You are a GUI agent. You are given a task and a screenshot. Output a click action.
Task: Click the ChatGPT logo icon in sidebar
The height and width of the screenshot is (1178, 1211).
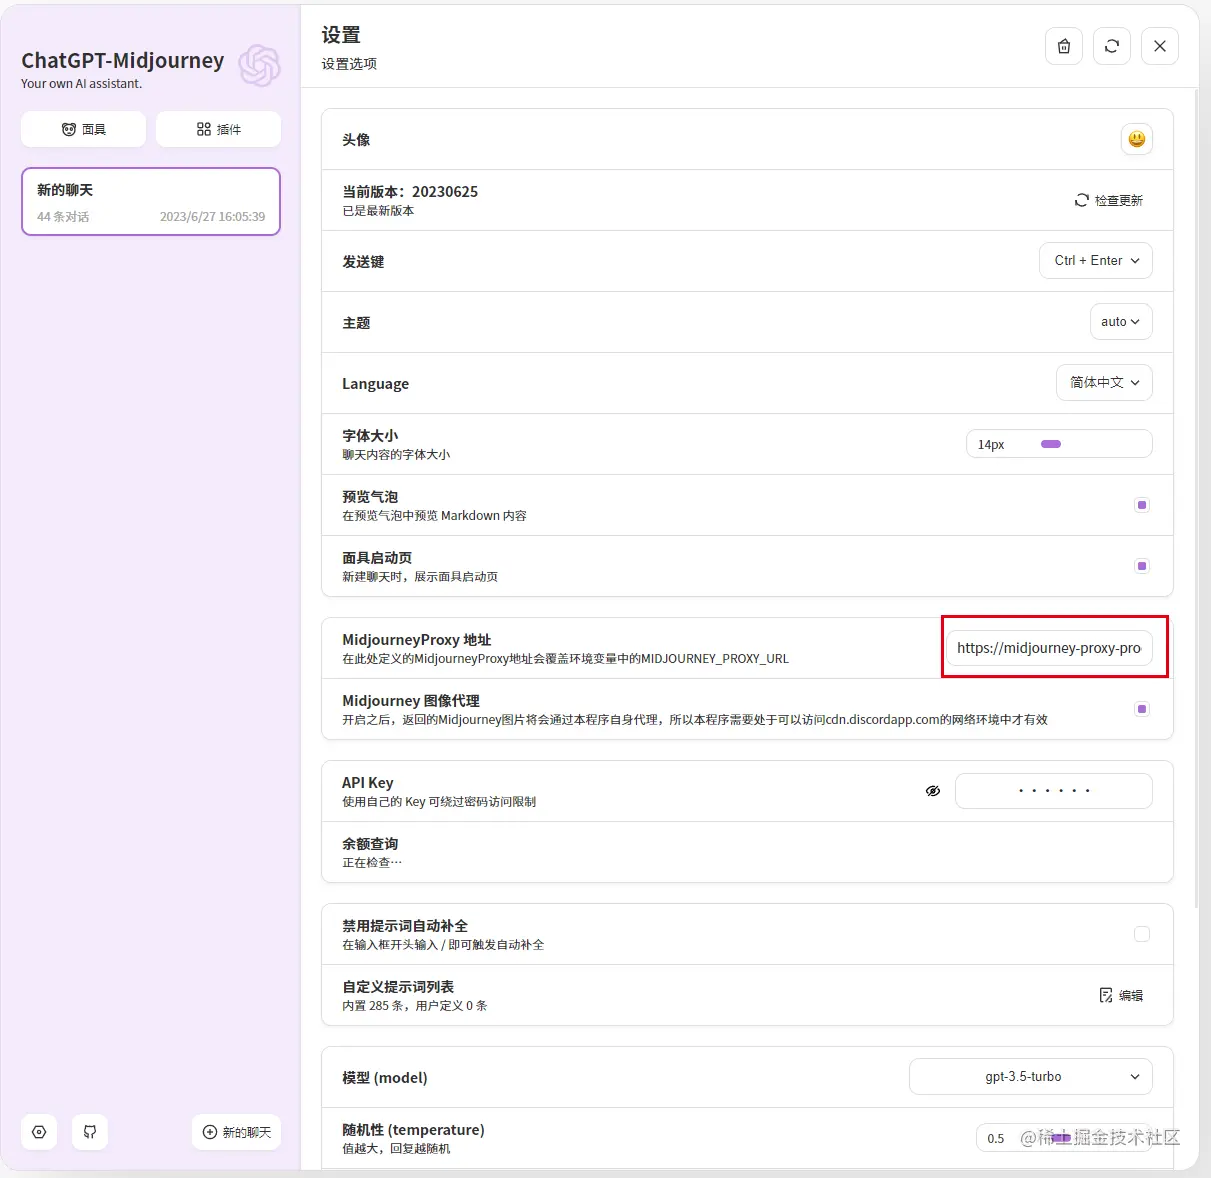259,66
